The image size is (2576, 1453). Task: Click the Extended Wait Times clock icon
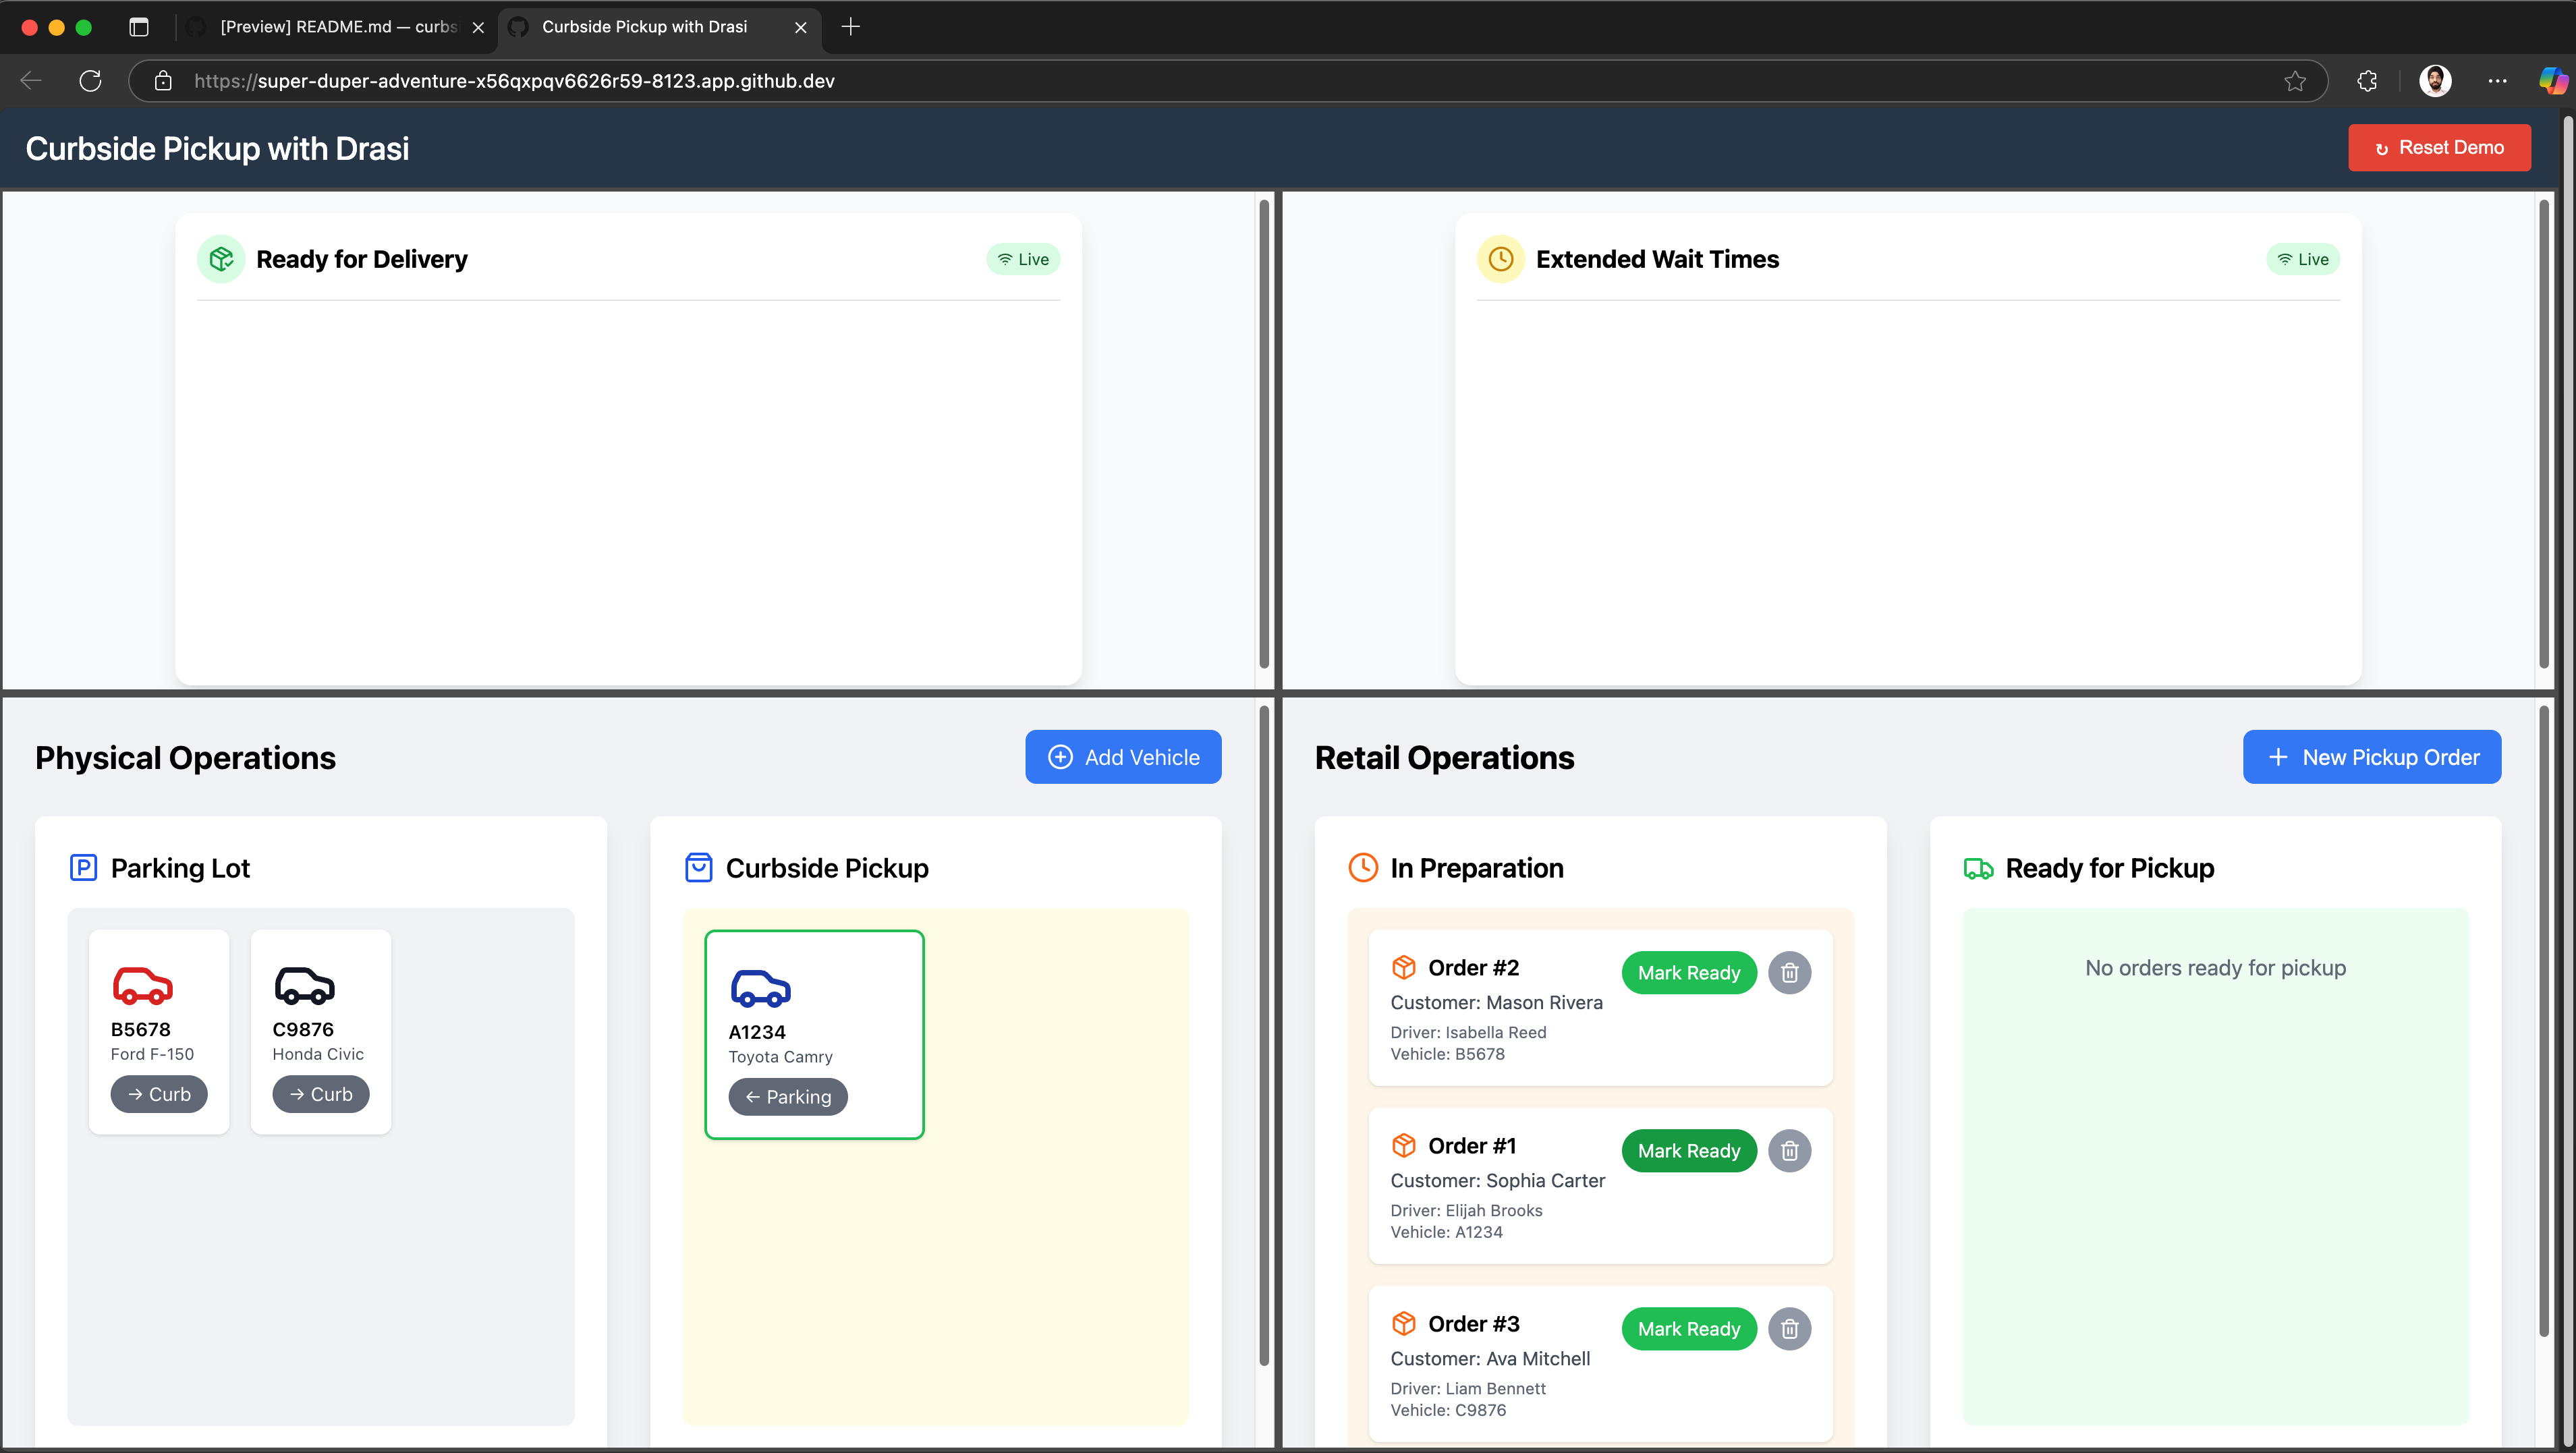point(1500,259)
